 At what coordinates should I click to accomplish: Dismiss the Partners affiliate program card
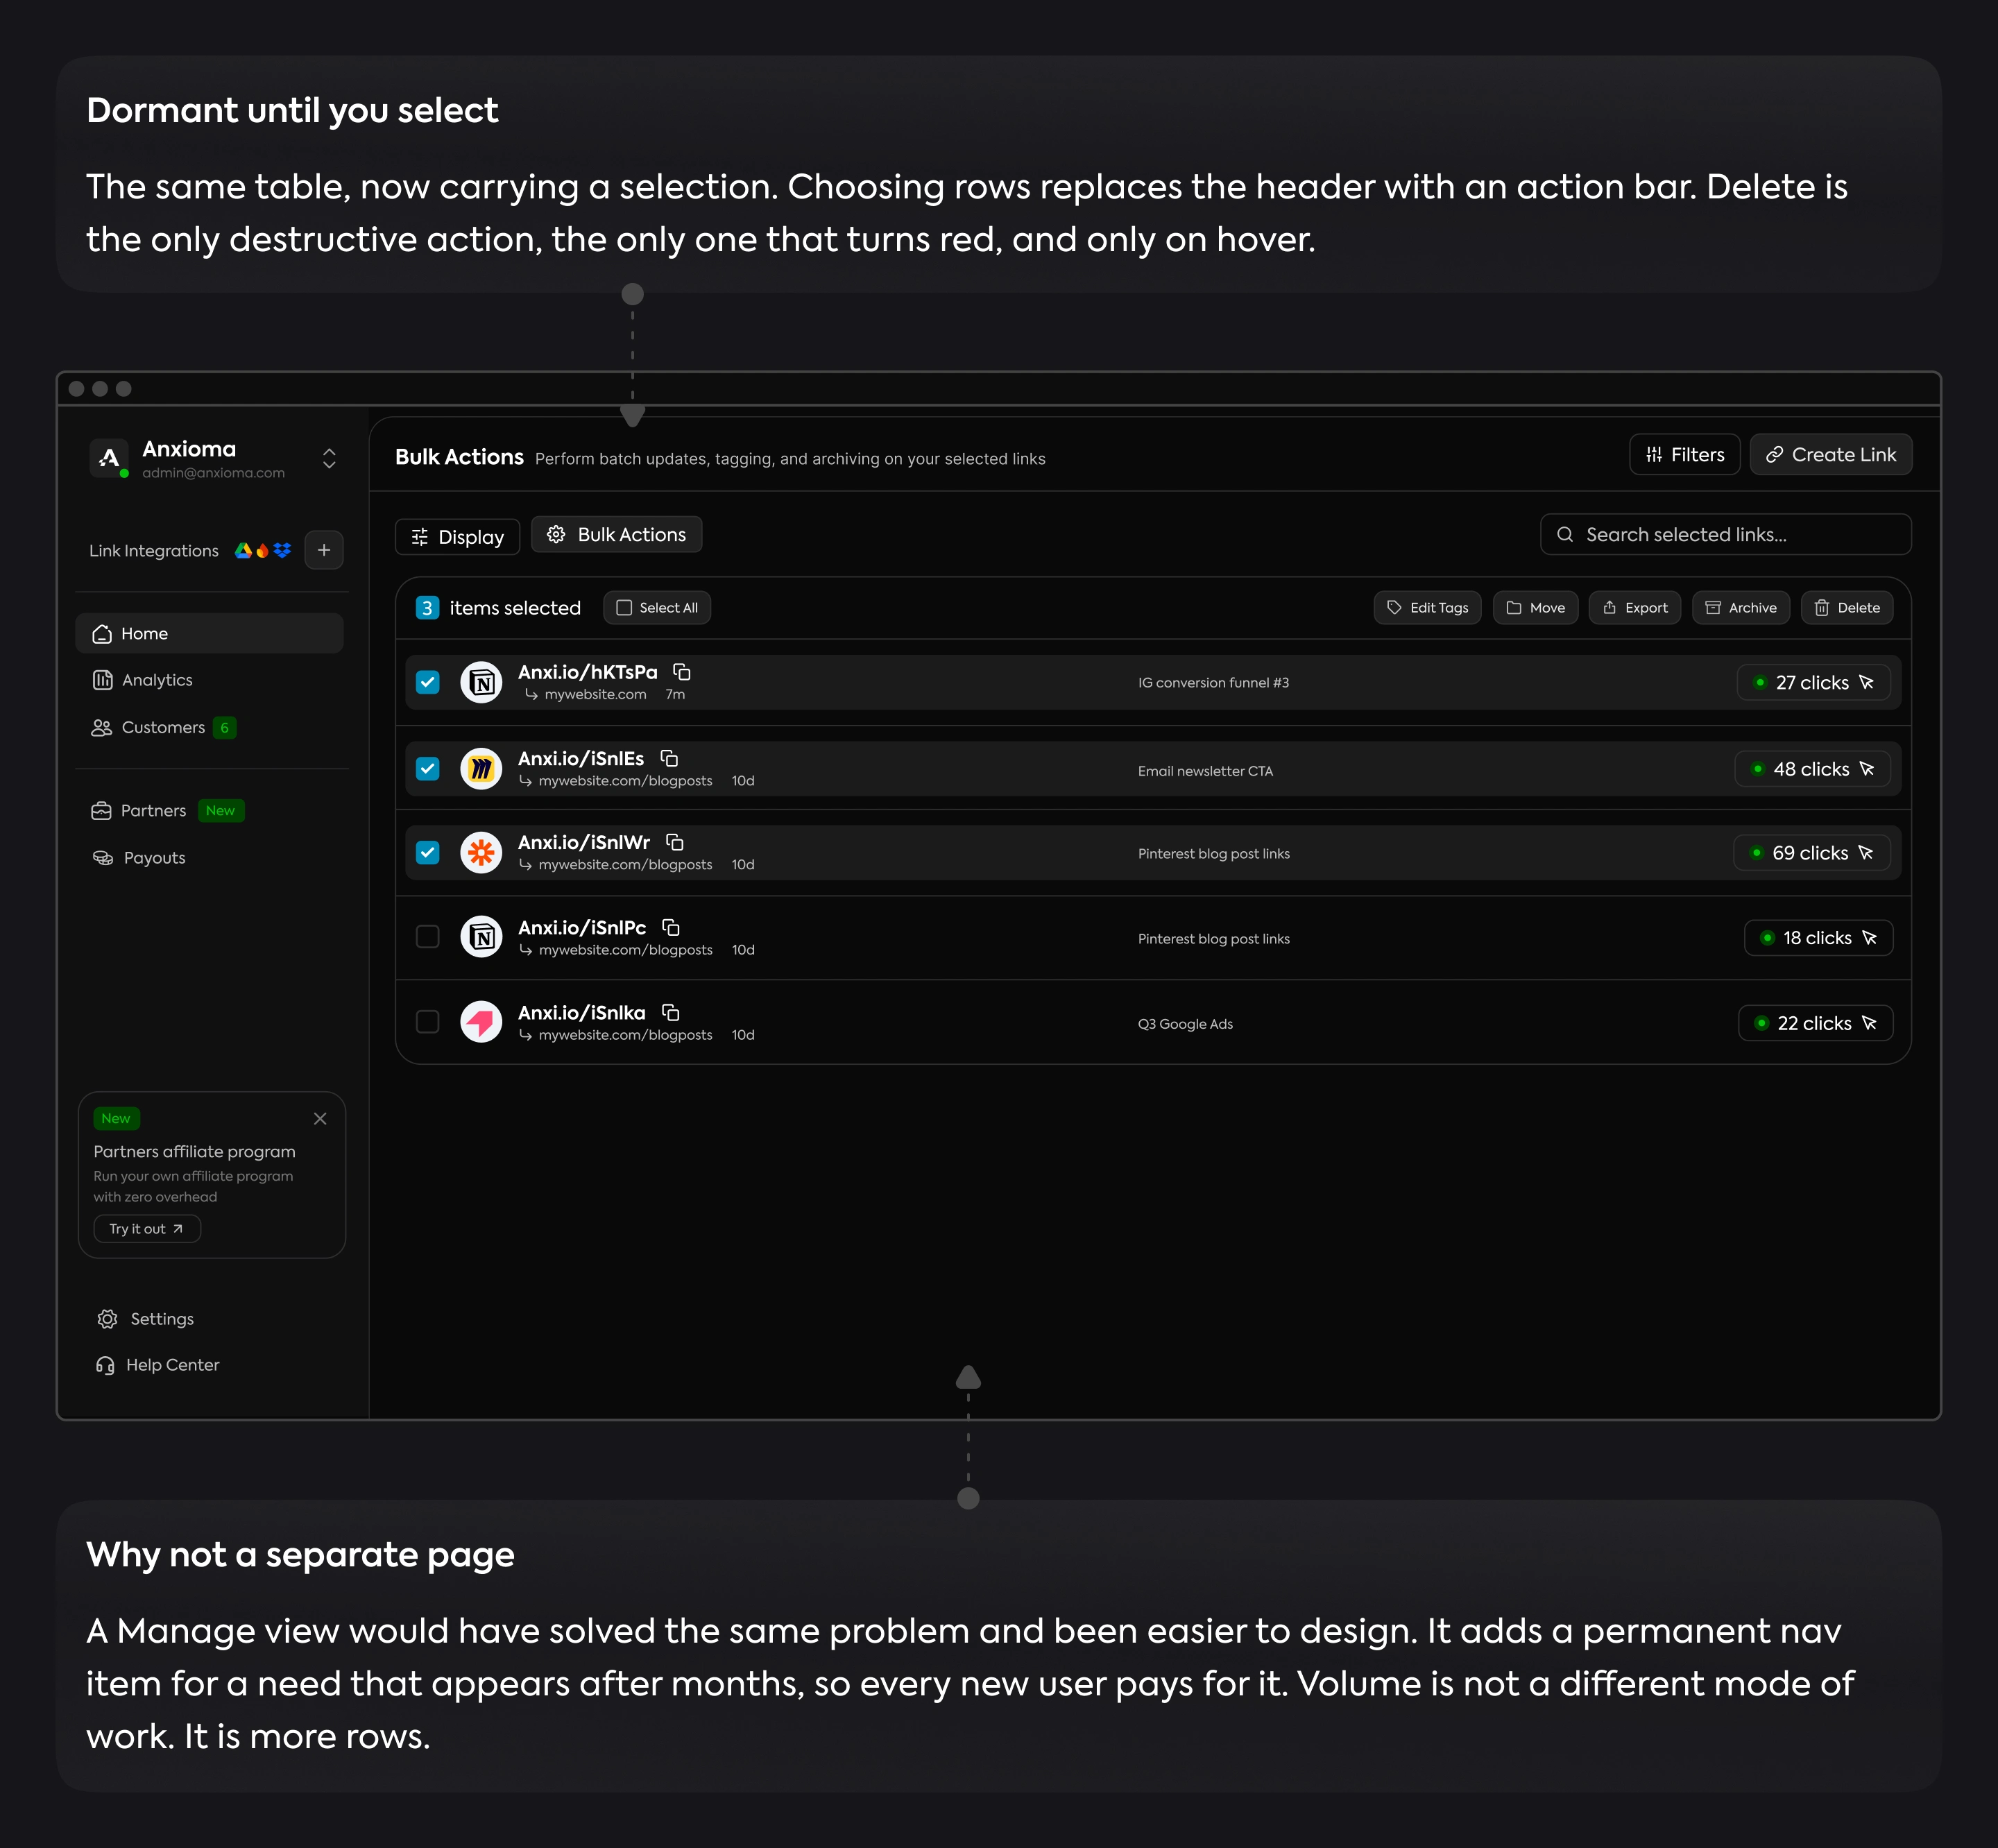320,1118
